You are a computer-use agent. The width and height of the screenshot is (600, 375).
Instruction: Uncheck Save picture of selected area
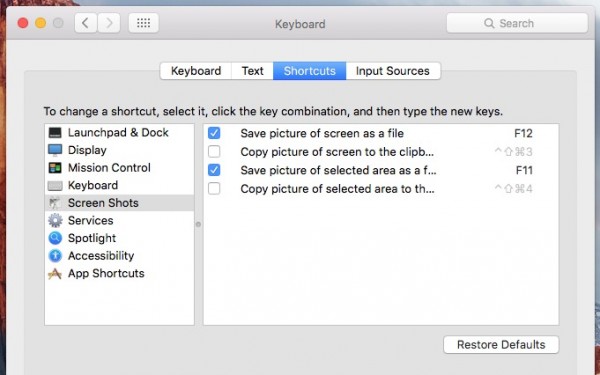(214, 170)
